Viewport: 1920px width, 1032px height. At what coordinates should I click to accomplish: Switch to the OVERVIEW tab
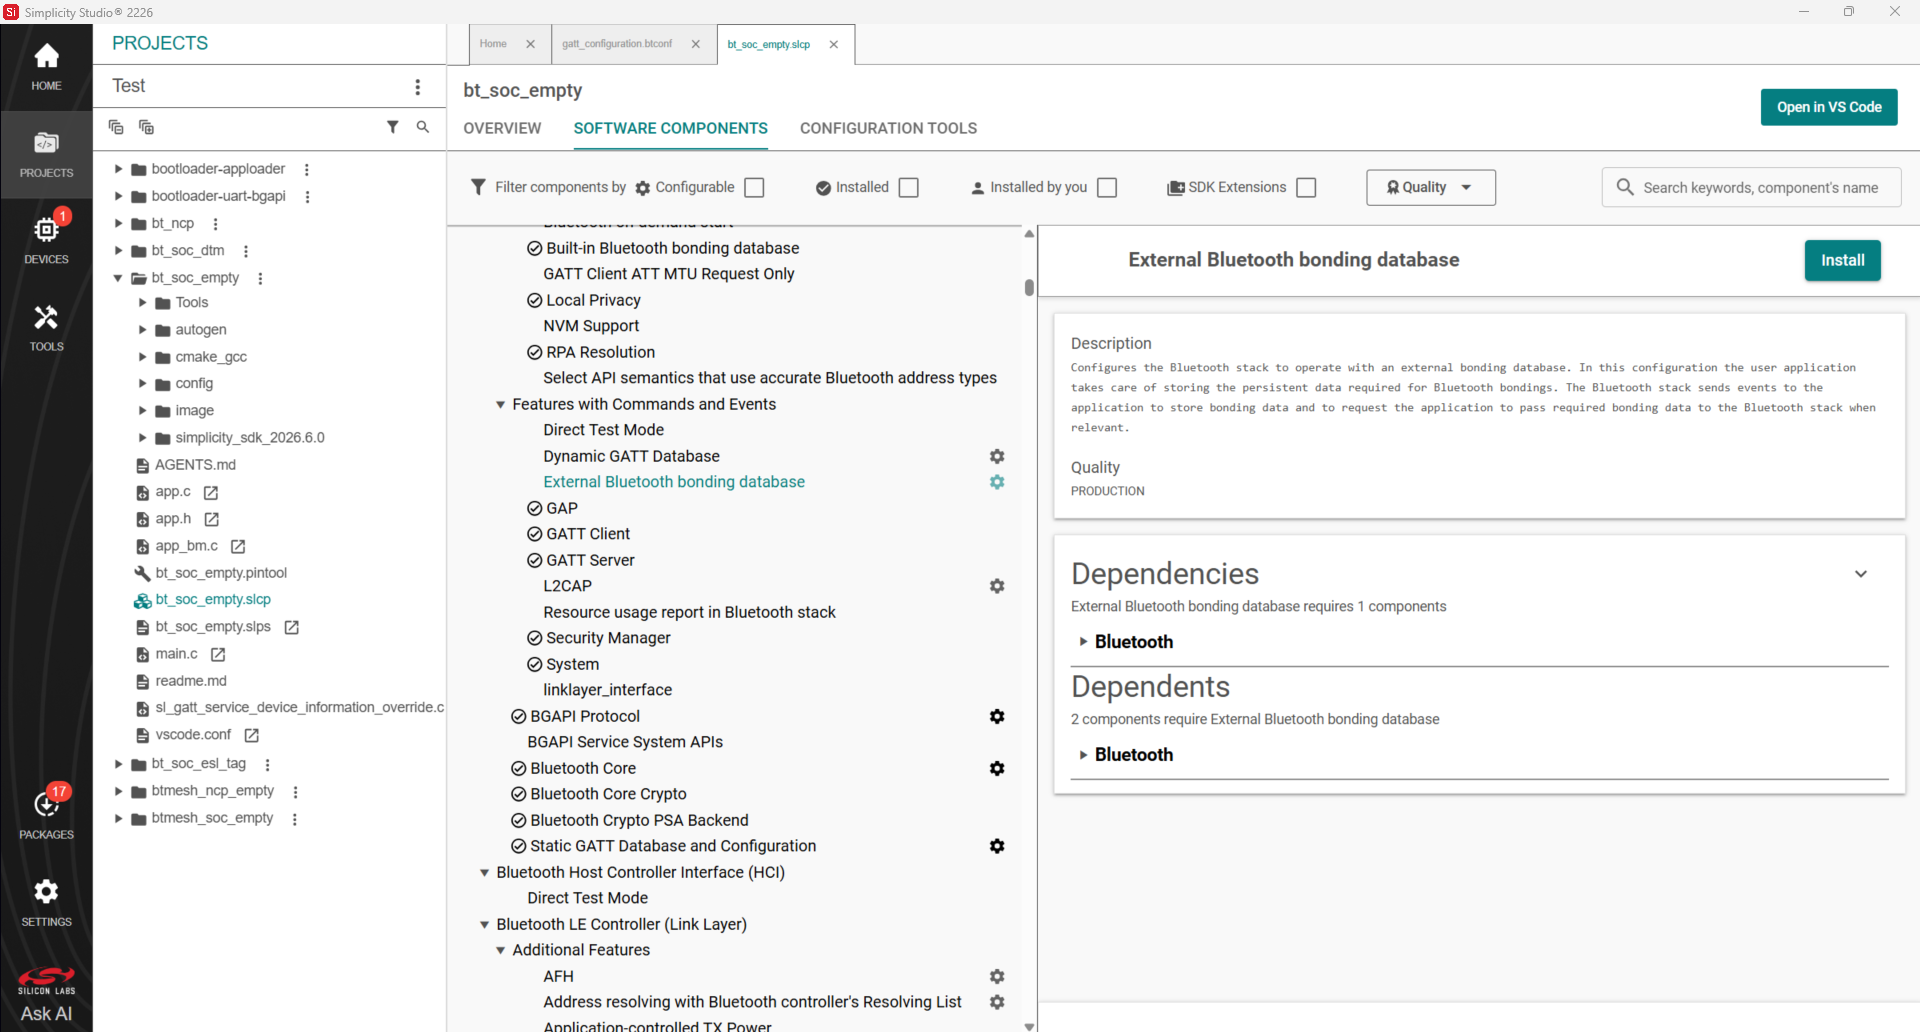[x=502, y=128]
